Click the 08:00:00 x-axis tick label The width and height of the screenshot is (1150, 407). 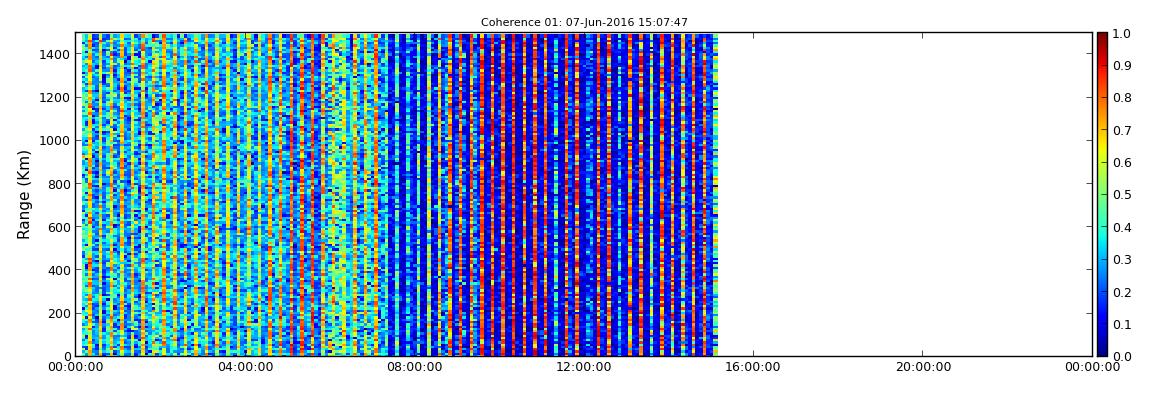point(414,367)
